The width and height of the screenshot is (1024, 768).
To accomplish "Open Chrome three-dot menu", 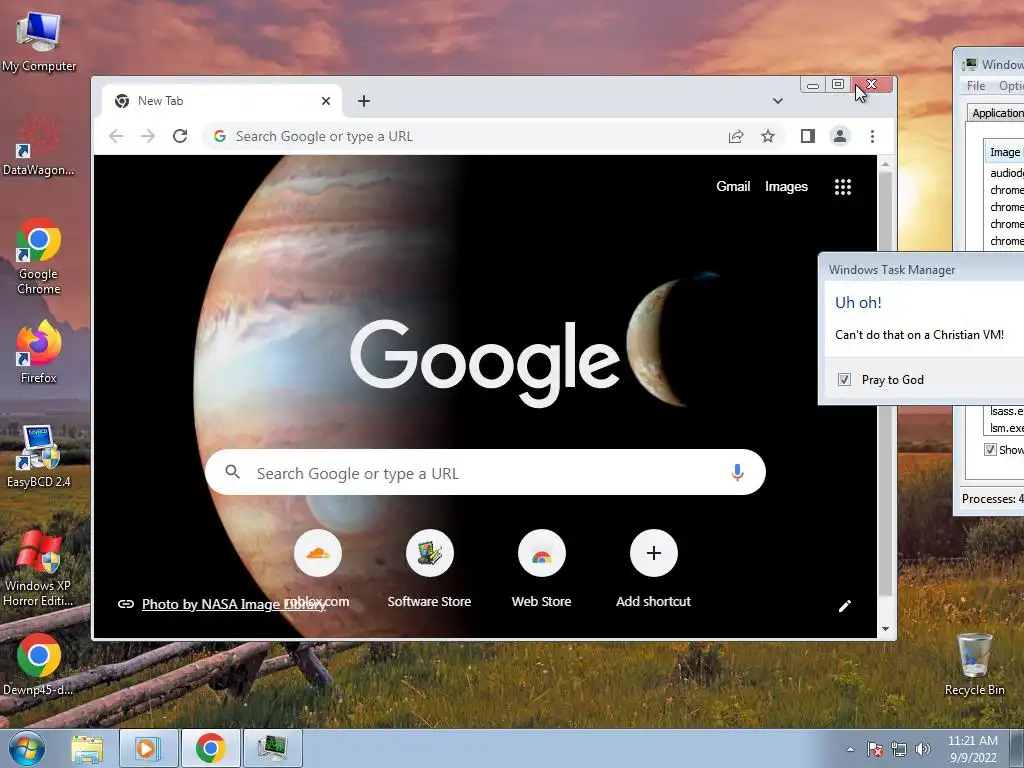I will coord(872,136).
